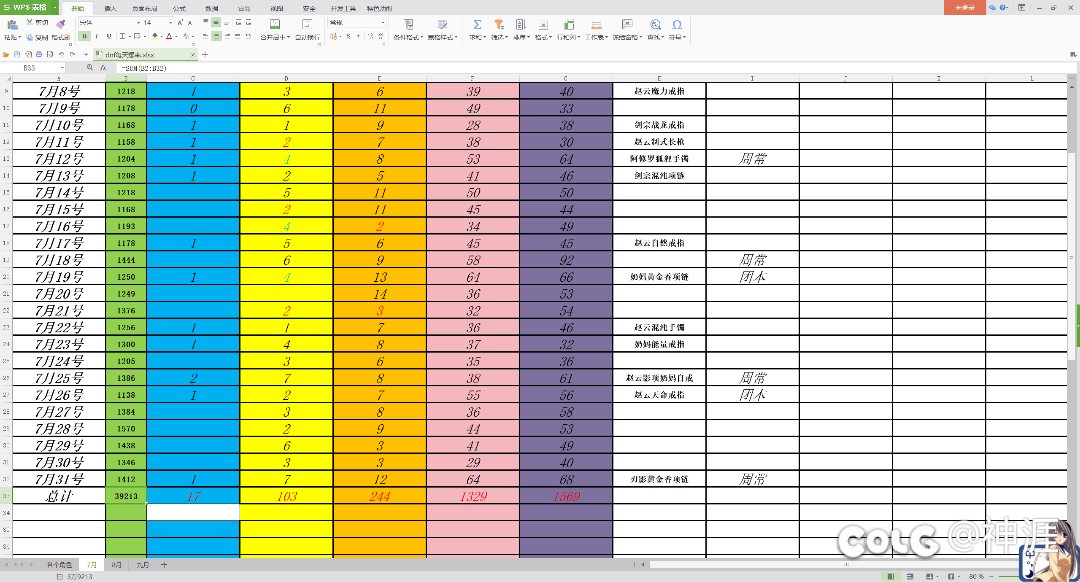Click the 总计 row label

(59, 496)
